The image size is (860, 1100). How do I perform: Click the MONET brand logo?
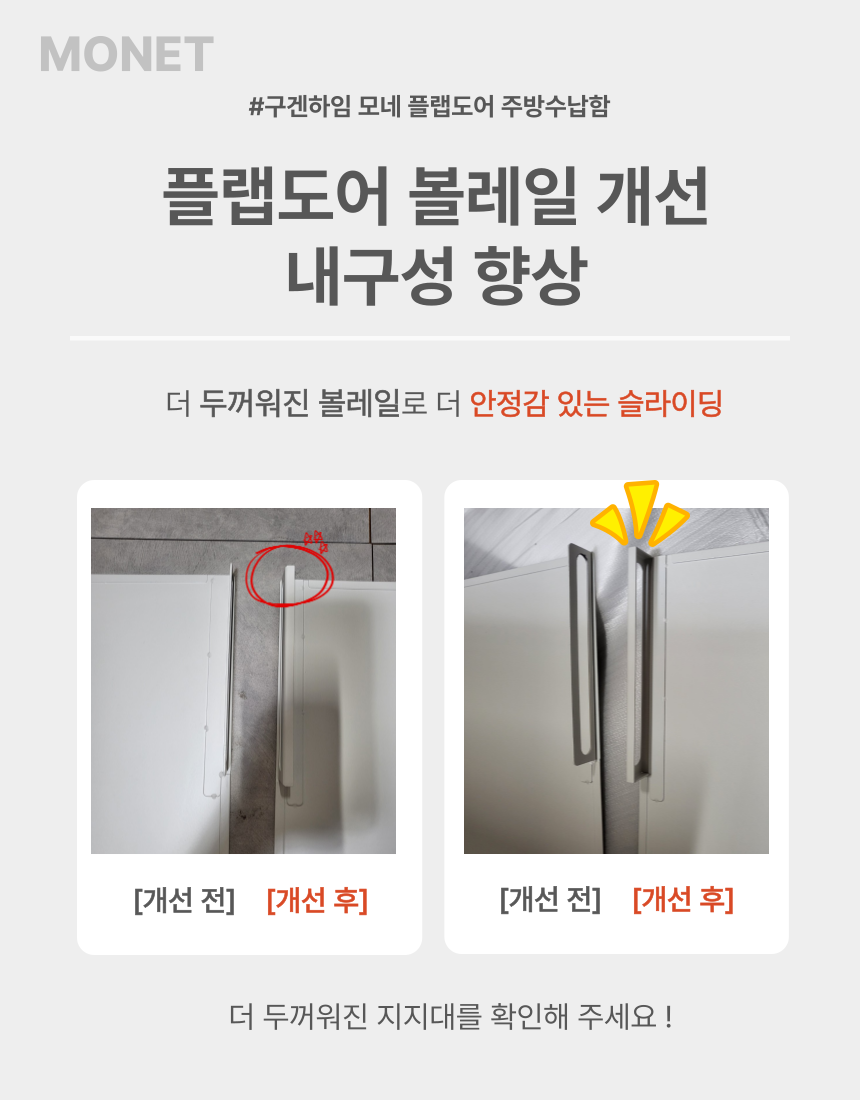point(126,54)
